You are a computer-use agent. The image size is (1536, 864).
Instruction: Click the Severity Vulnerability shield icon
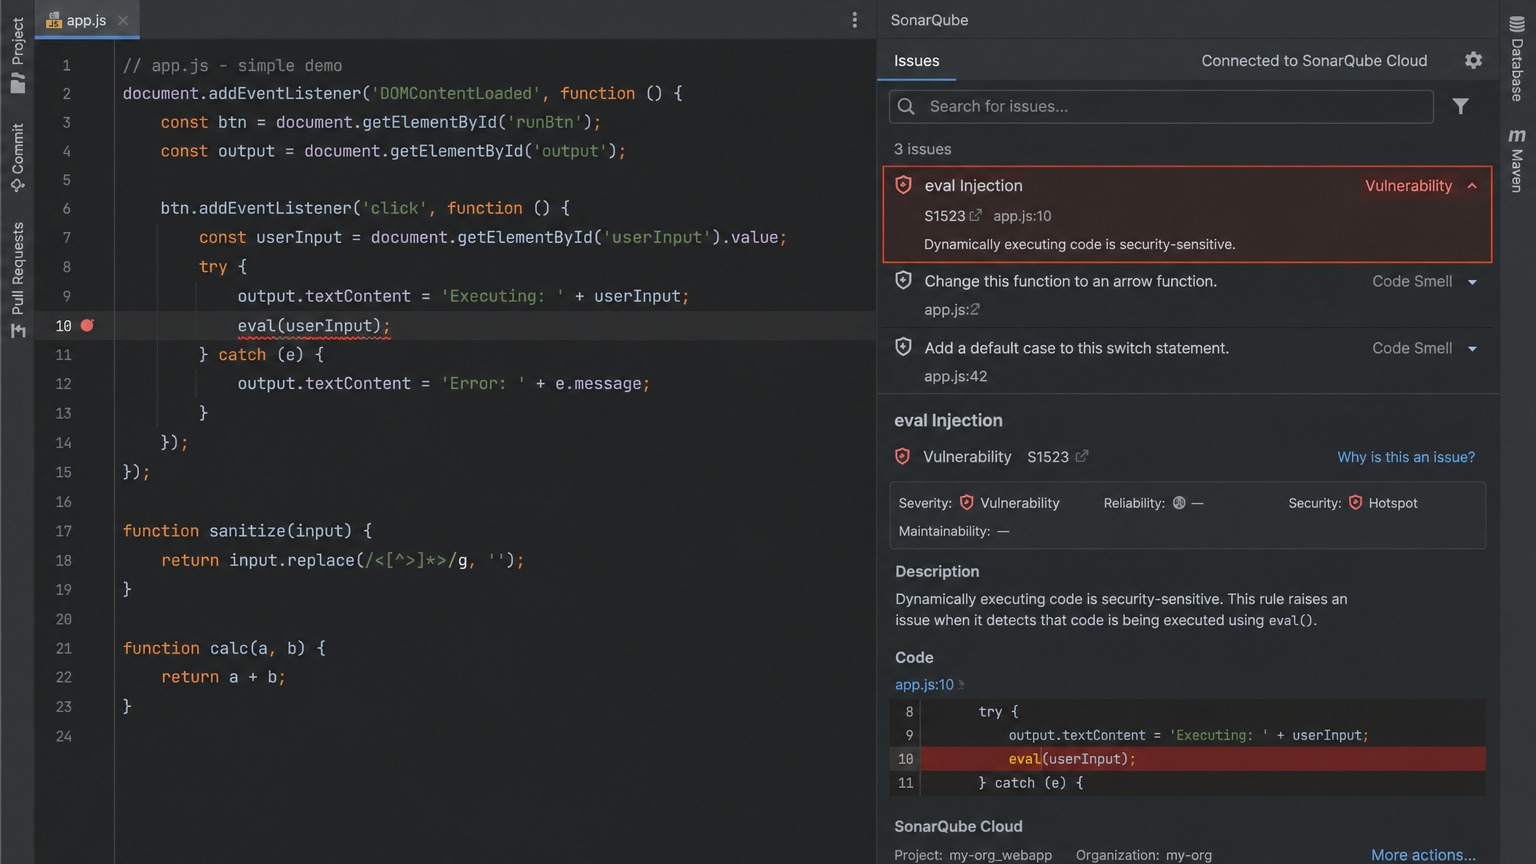click(x=966, y=502)
